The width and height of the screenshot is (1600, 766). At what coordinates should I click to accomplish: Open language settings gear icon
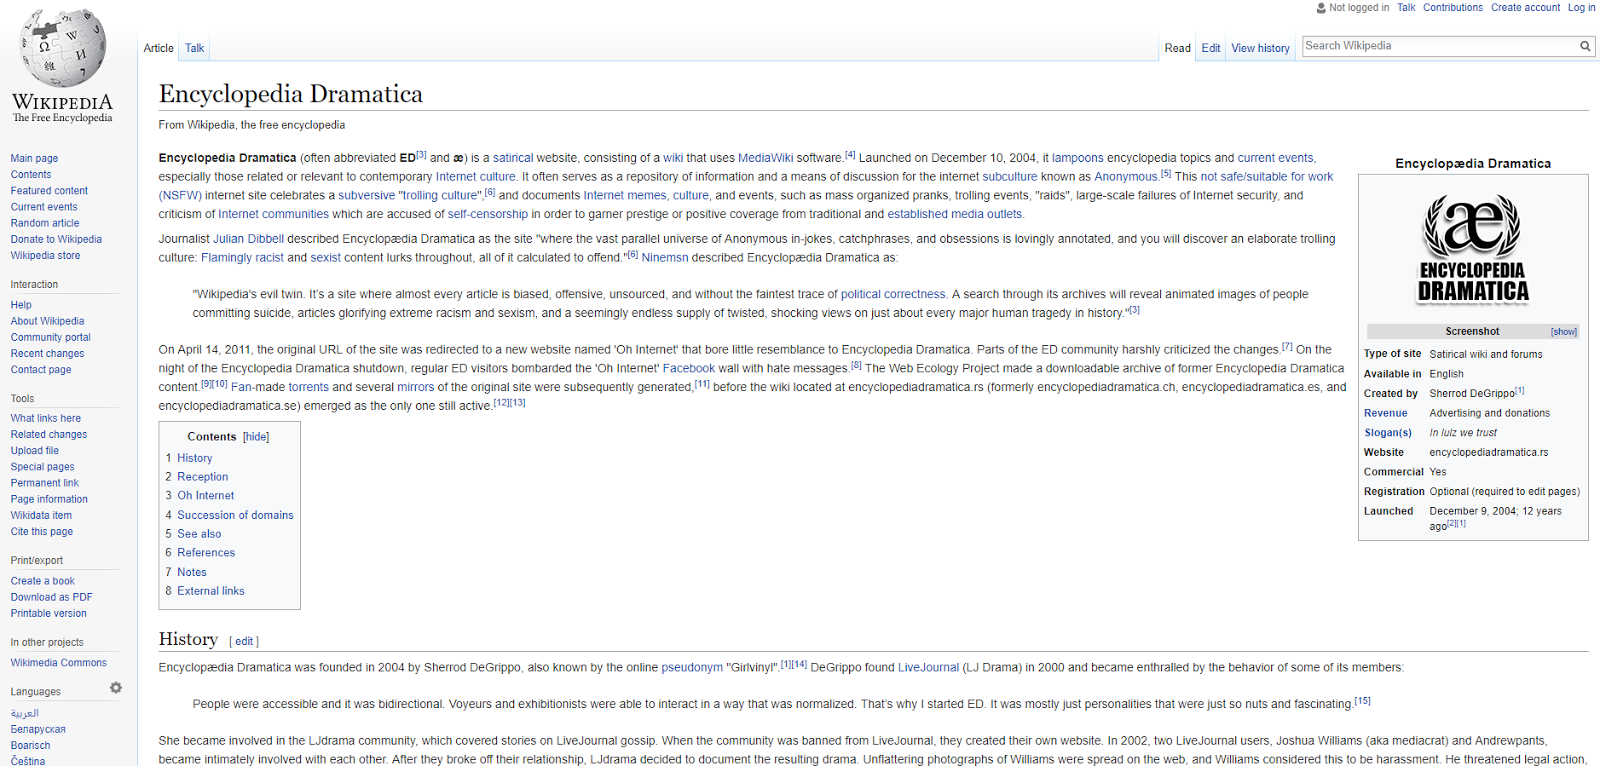(x=116, y=688)
